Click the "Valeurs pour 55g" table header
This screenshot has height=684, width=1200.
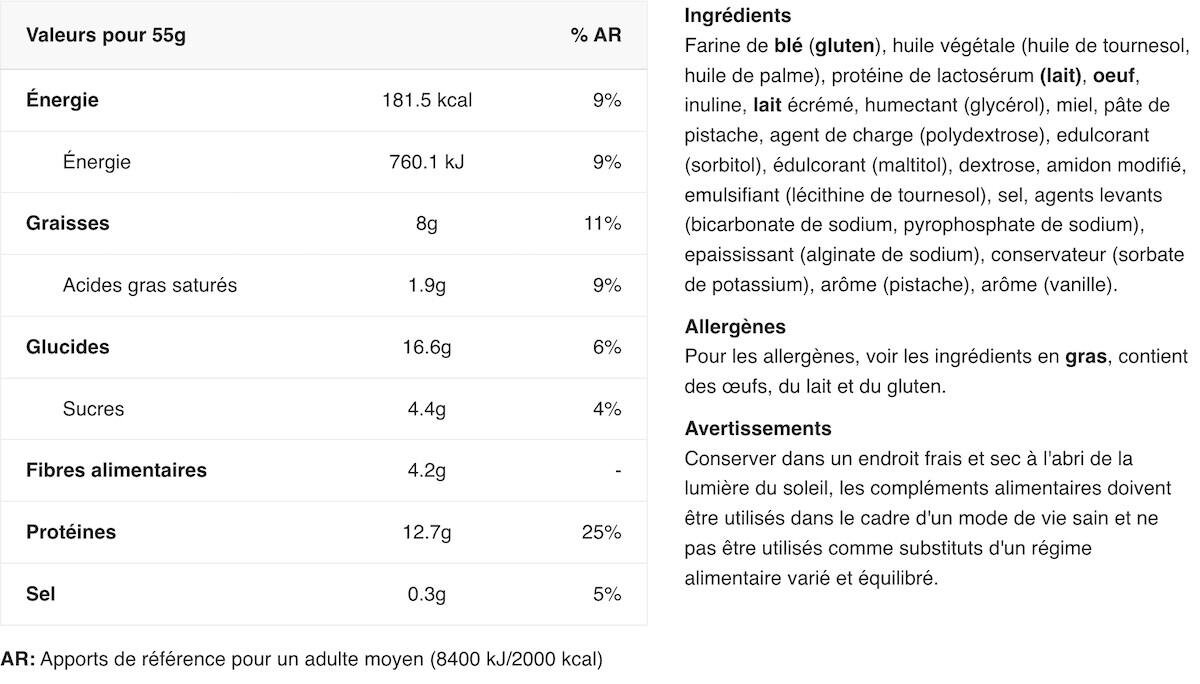coord(106,36)
